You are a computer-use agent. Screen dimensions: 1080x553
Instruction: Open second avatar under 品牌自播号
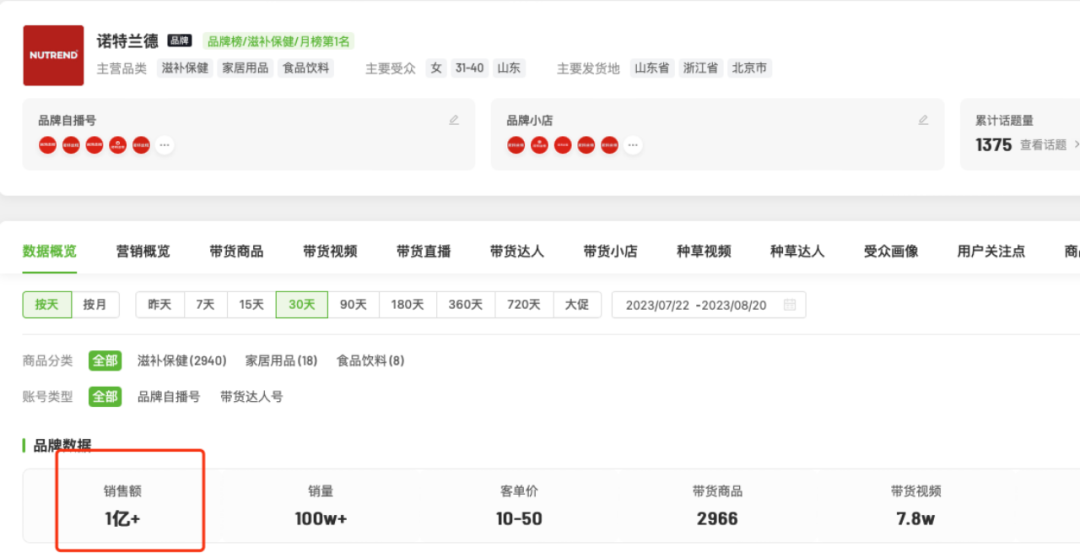pos(71,145)
